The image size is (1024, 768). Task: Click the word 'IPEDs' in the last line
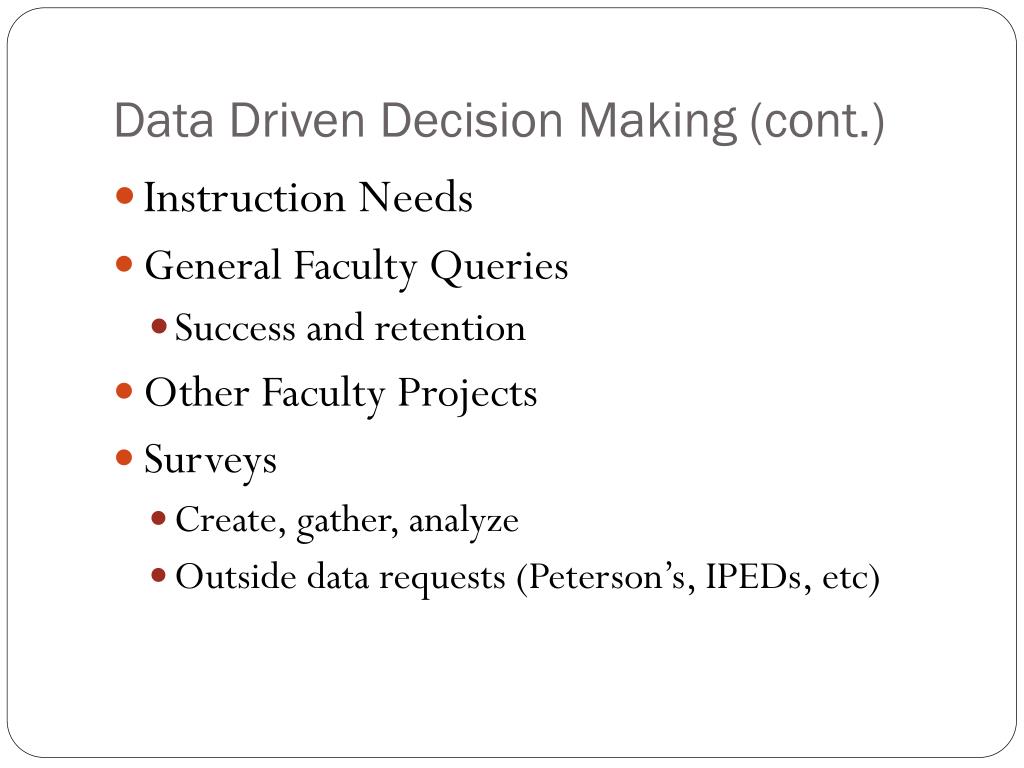pyautogui.click(x=754, y=577)
